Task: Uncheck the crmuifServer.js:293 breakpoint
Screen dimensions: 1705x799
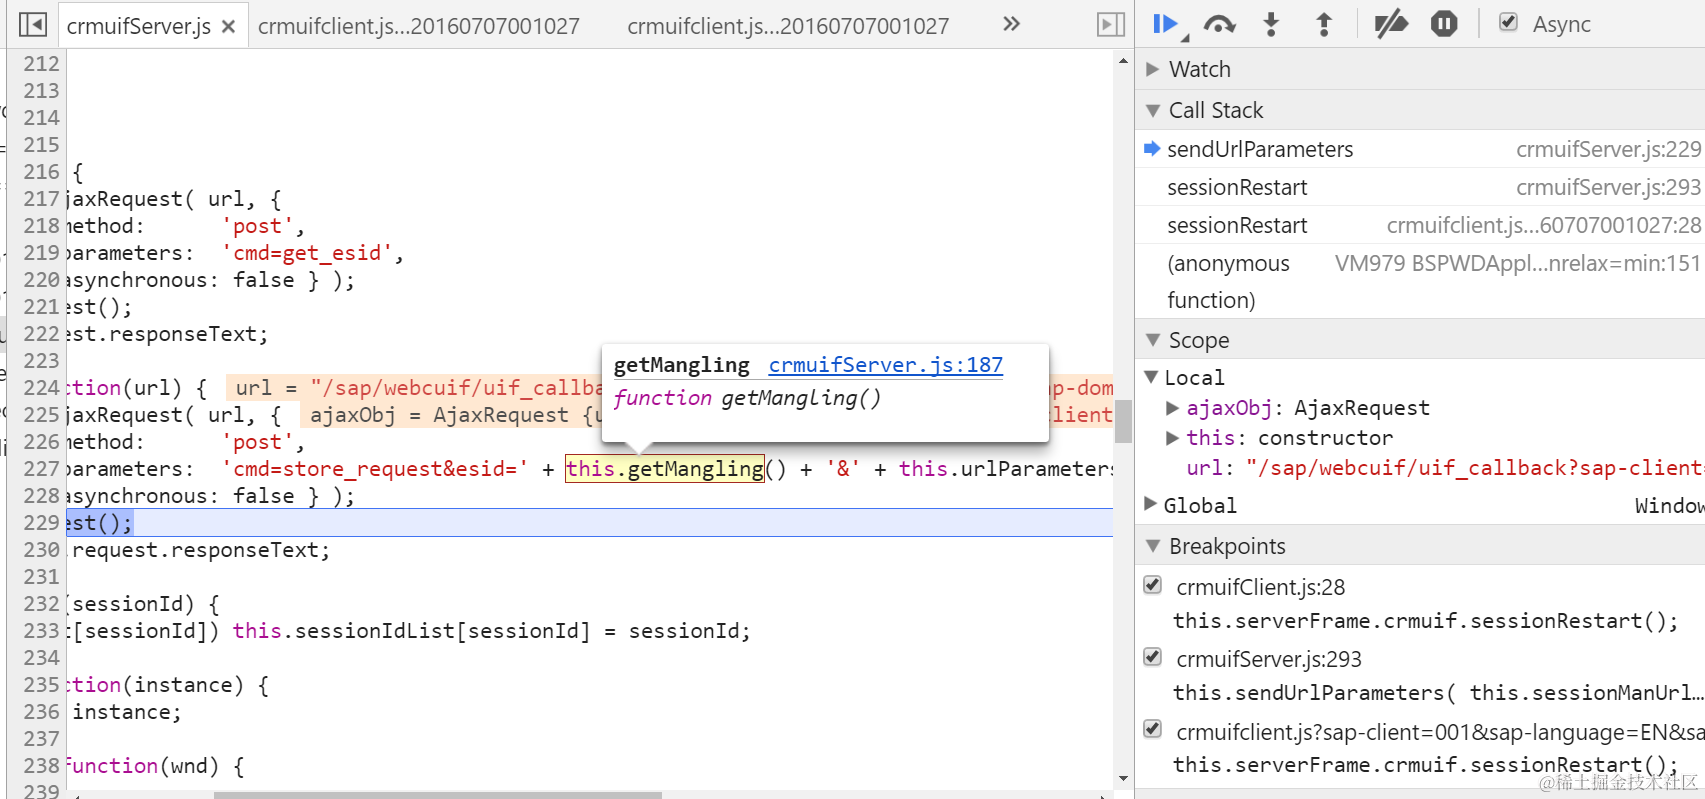Action: [1153, 657]
